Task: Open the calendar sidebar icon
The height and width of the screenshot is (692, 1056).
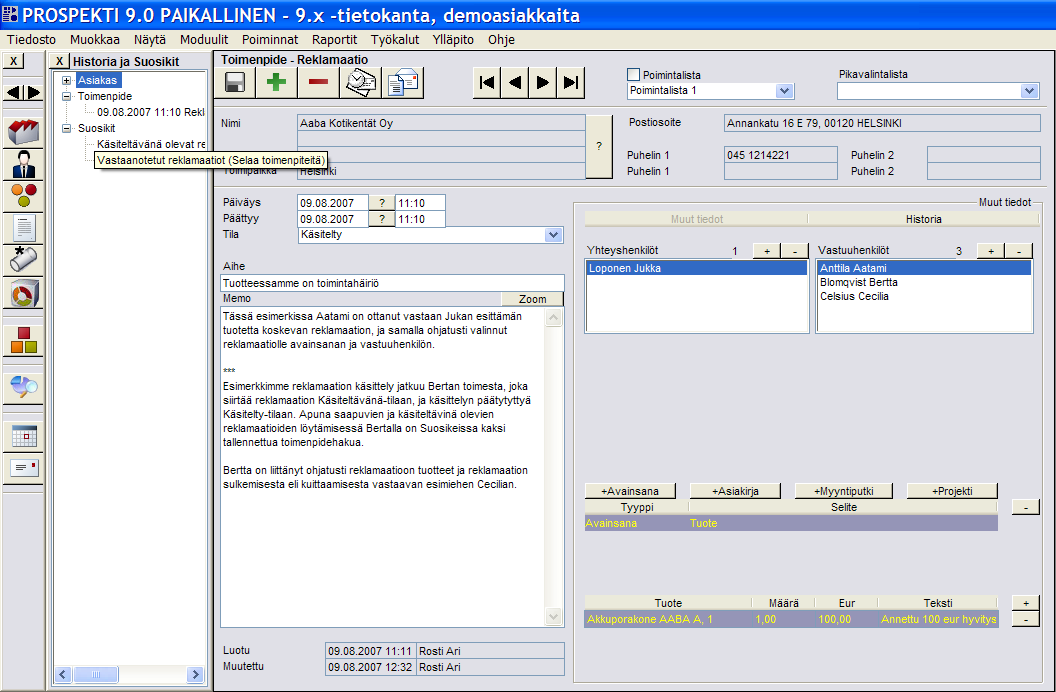Action: 24,436
